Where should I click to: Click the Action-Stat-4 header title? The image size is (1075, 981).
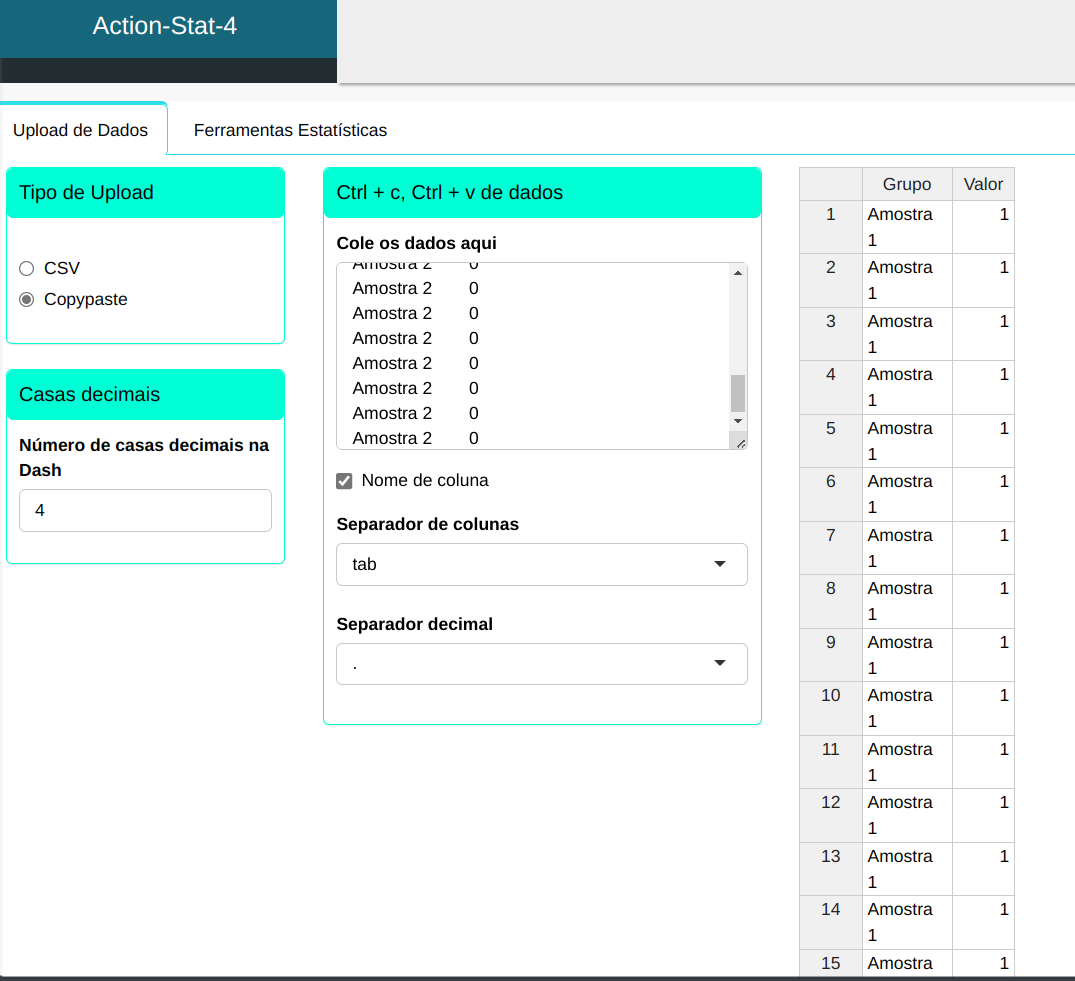point(165,26)
